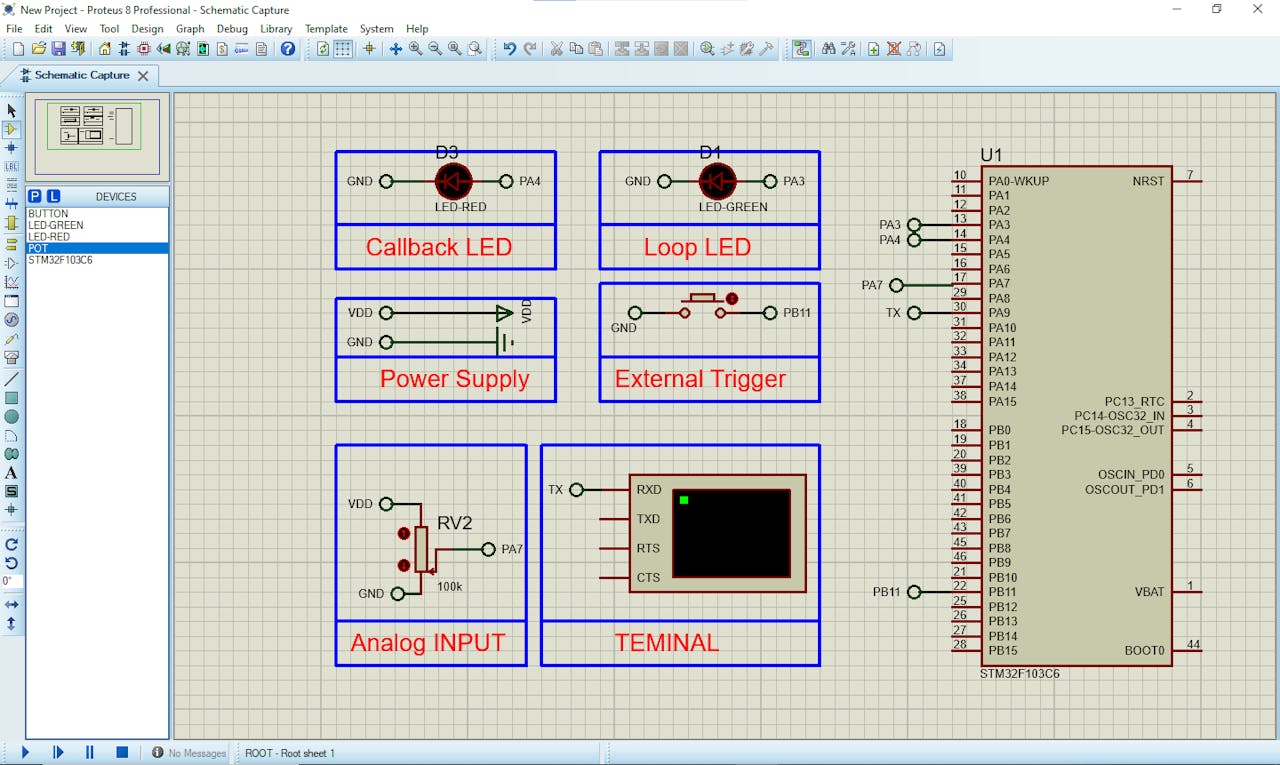Screen dimensions: 1280x765
Task: Toggle the grid display button
Action: 343,49
